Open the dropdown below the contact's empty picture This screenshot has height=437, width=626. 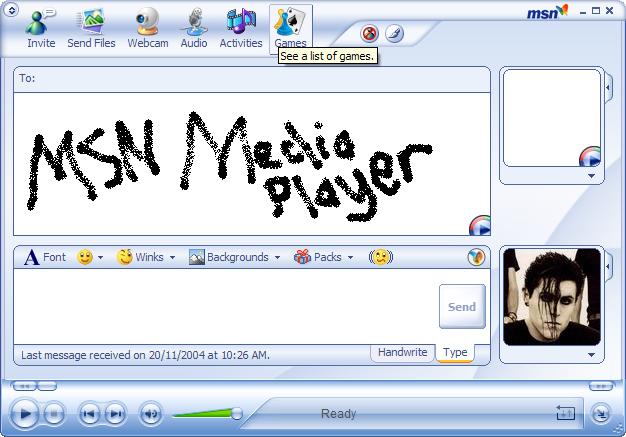591,176
